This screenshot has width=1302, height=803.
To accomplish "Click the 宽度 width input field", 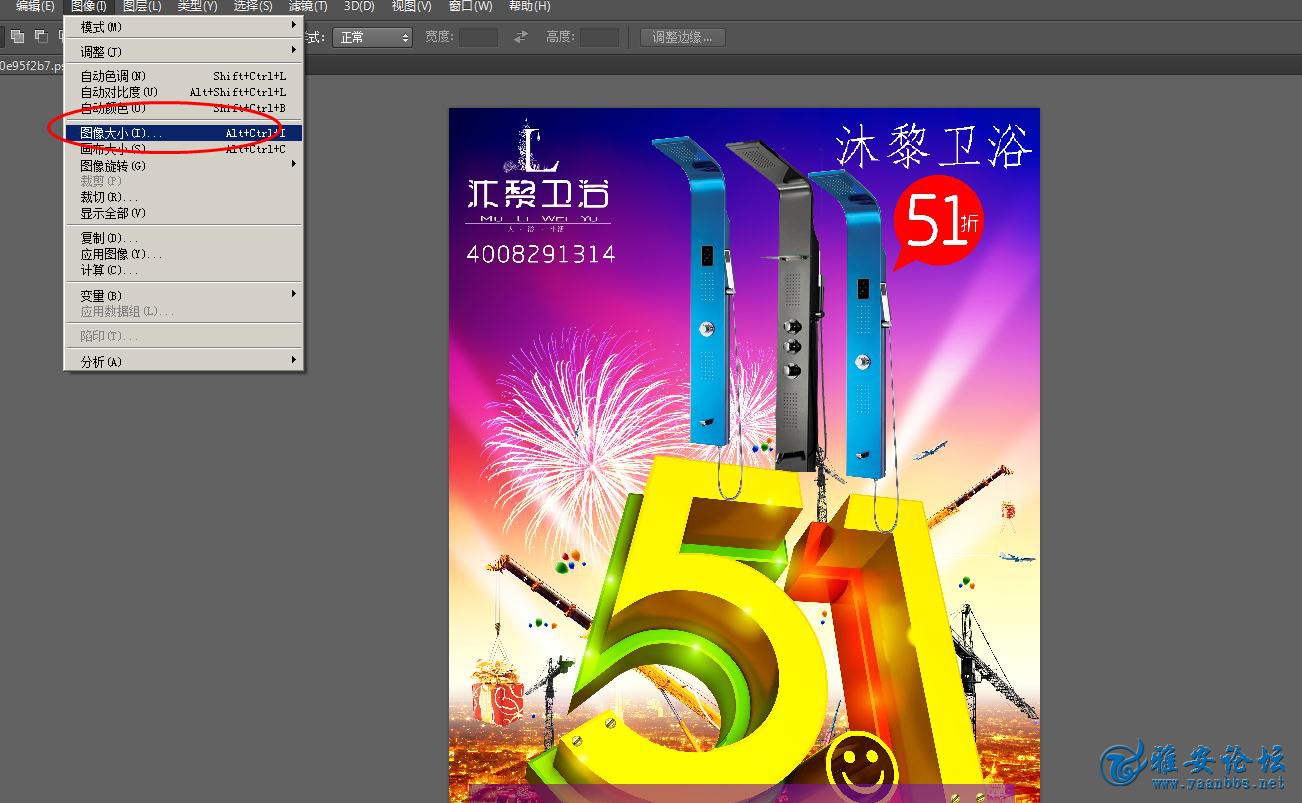I will click(478, 37).
